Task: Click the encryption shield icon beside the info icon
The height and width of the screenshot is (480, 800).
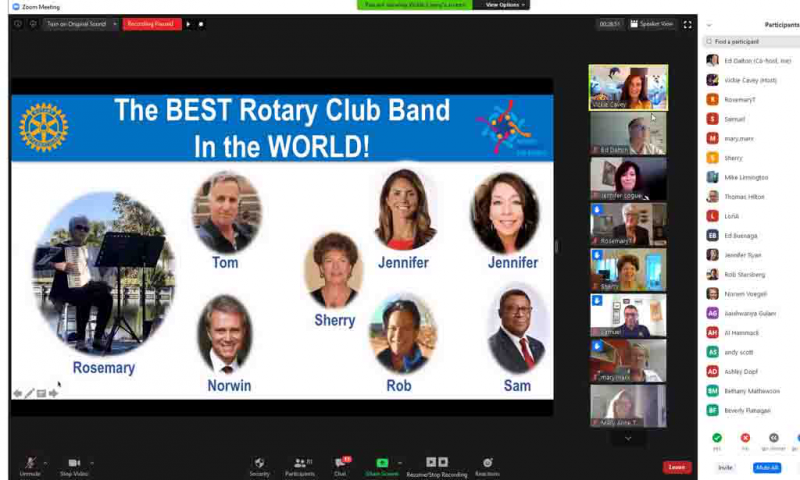Action: click(x=33, y=24)
